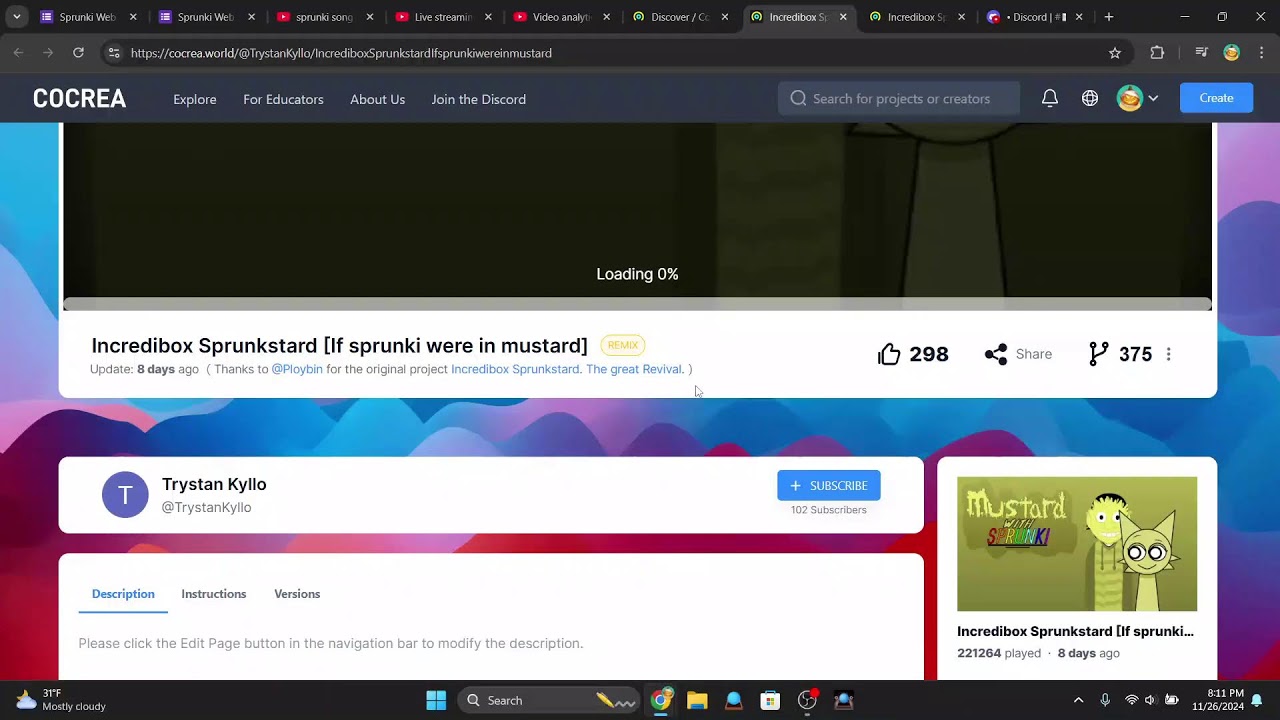Click the taskbar Search box
The height and width of the screenshot is (720, 1280).
(548, 700)
